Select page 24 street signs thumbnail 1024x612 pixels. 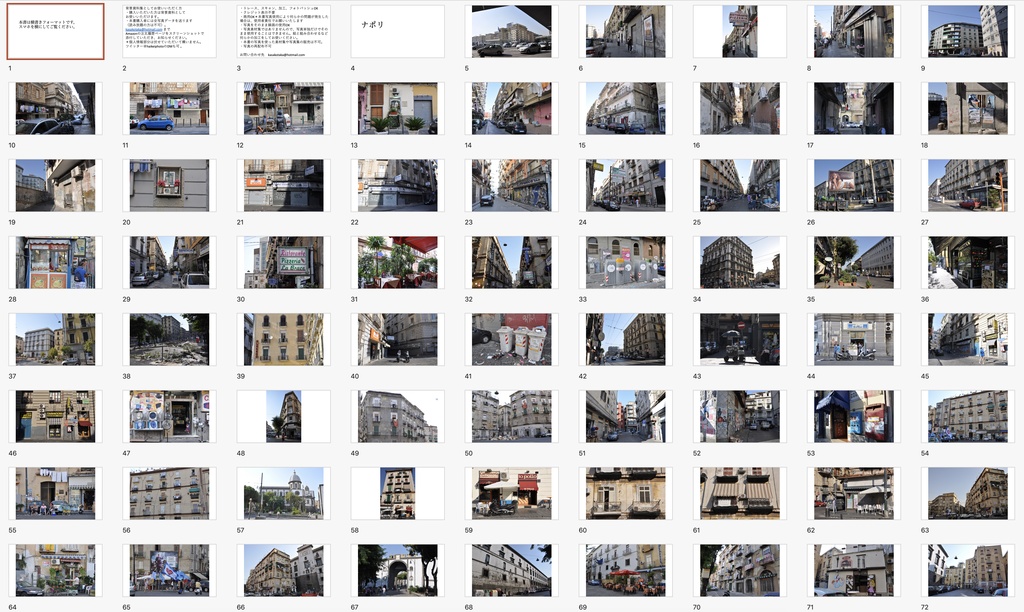tap(626, 185)
